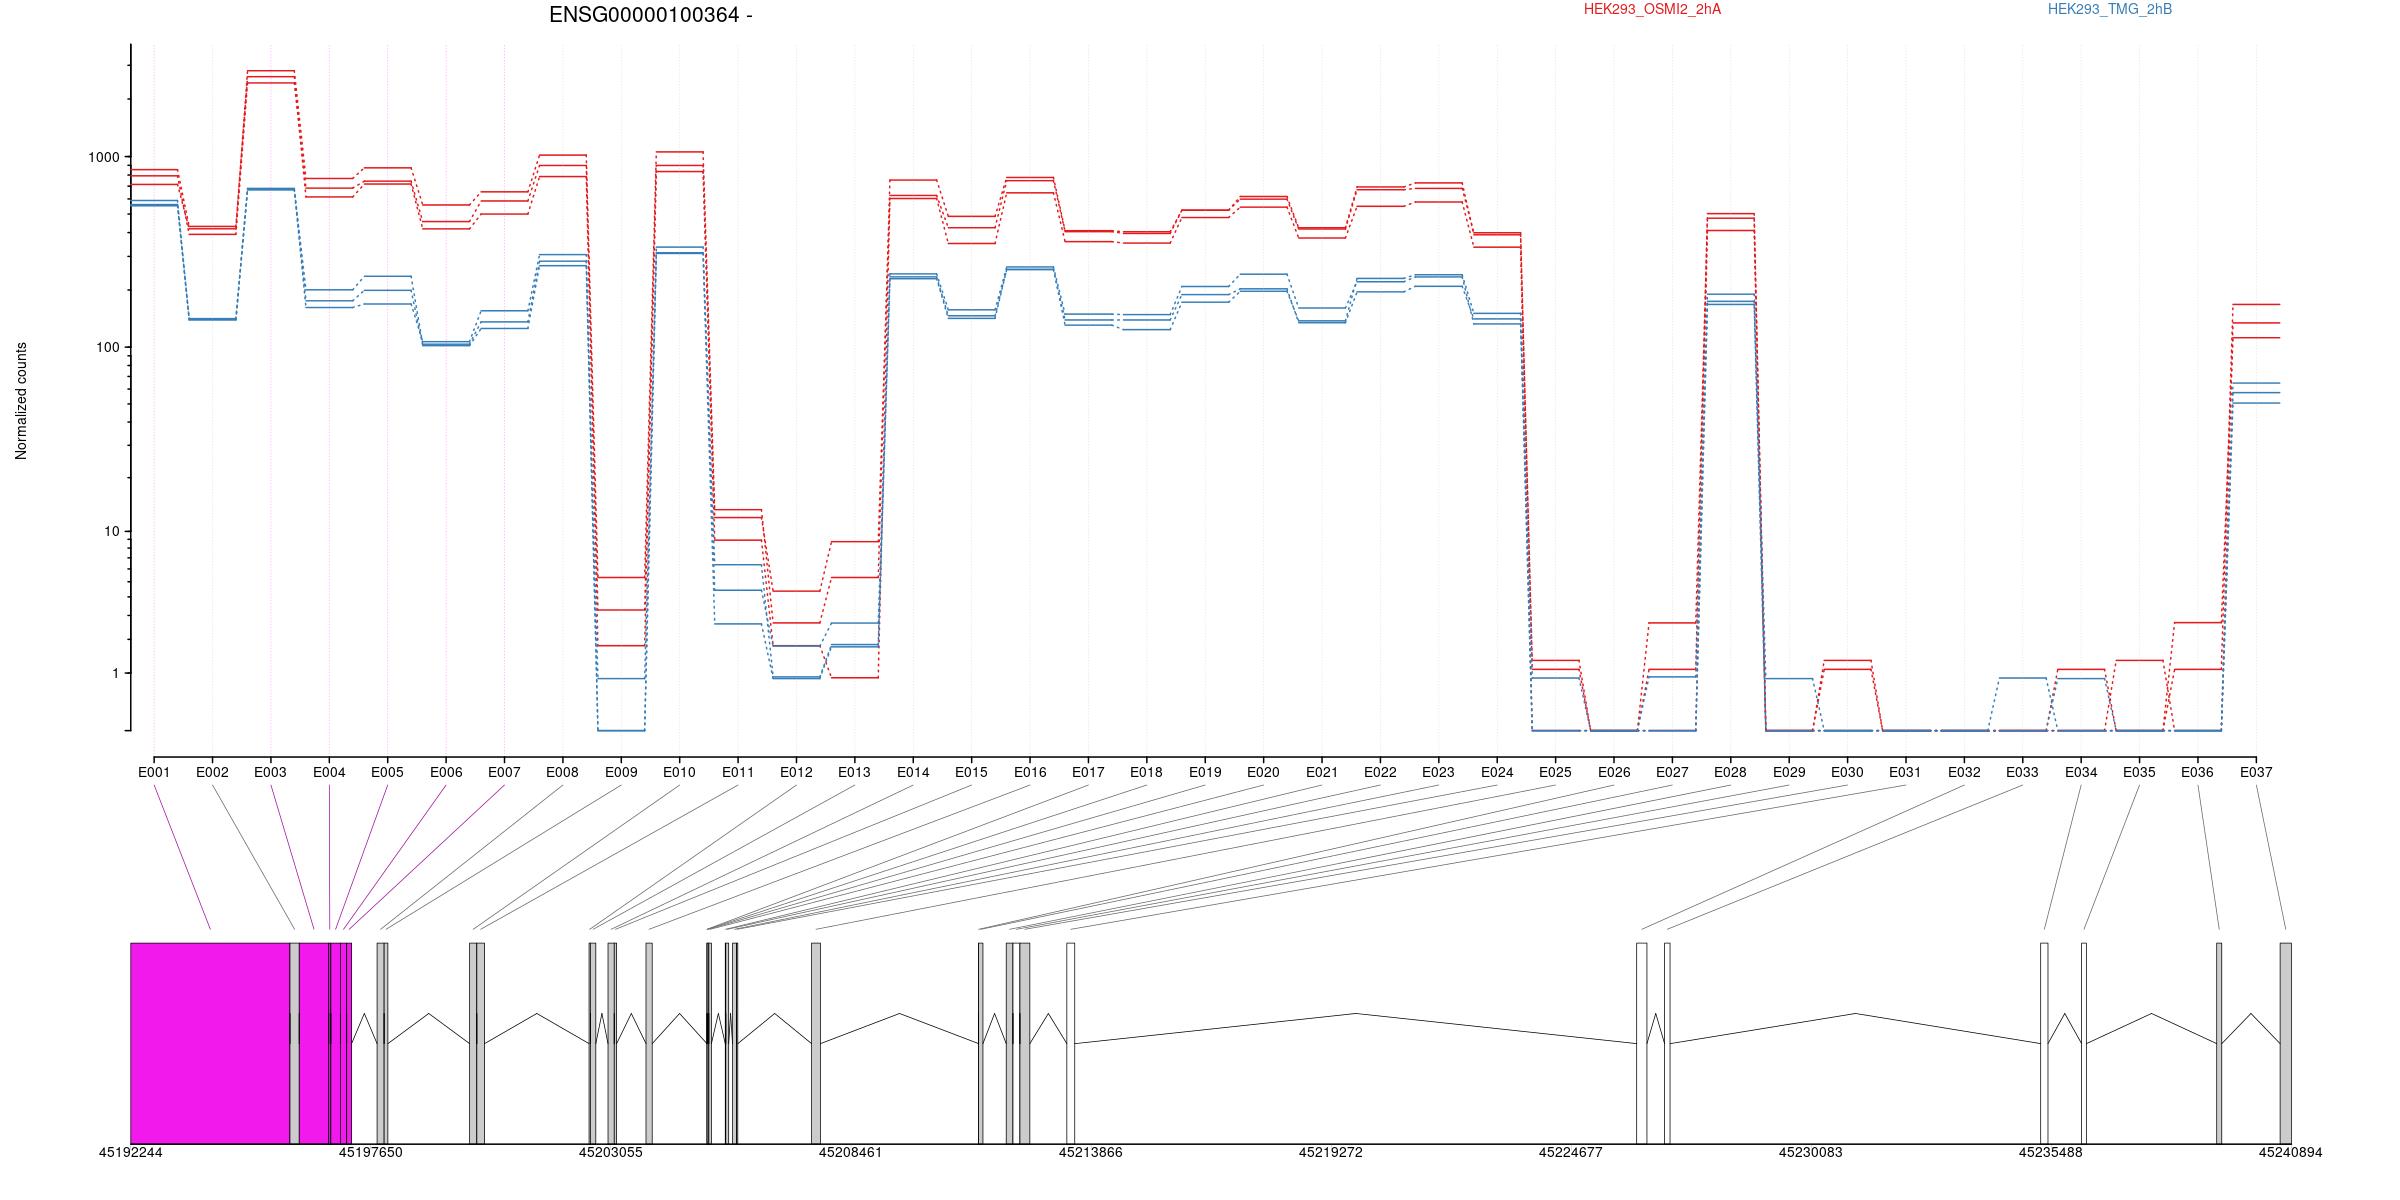Click exon label E031
This screenshot has height=1200, width=2400.
tap(1905, 773)
